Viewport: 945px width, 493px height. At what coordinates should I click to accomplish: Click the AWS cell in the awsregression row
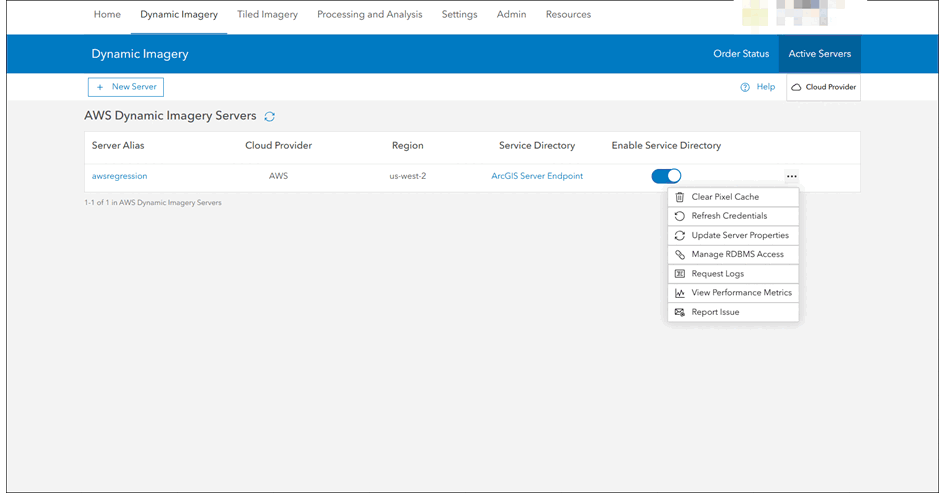pyautogui.click(x=278, y=176)
